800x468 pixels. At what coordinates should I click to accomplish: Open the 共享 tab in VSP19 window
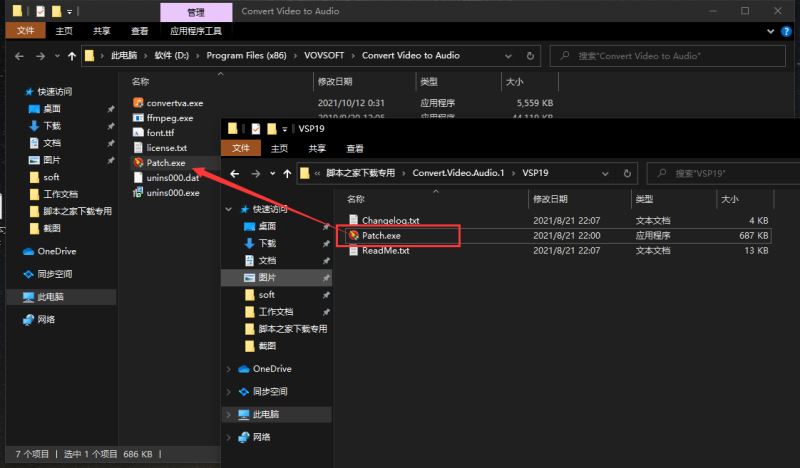tap(317, 149)
